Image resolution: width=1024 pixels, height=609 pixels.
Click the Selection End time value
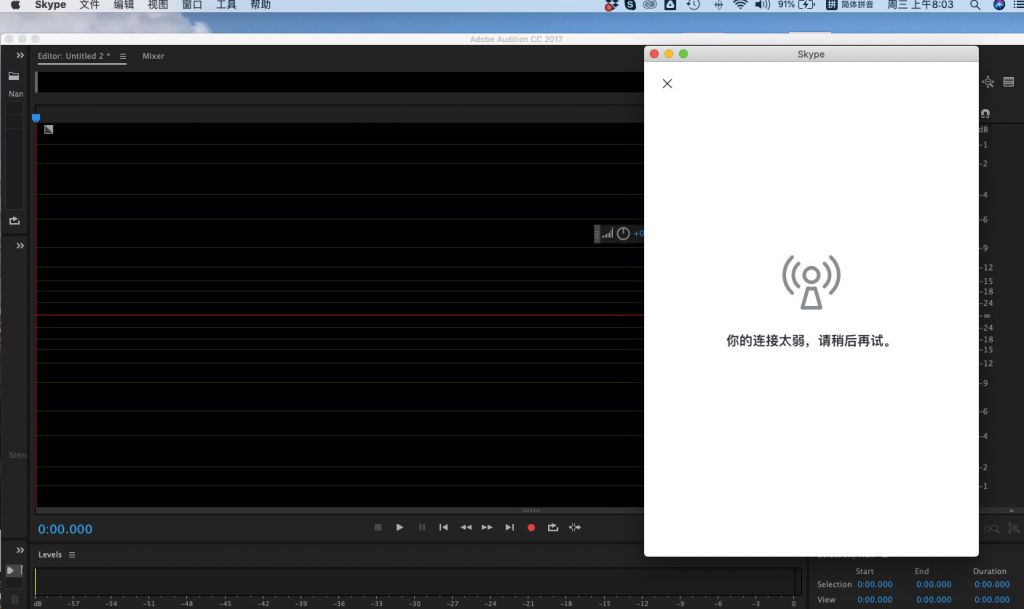[x=933, y=584]
